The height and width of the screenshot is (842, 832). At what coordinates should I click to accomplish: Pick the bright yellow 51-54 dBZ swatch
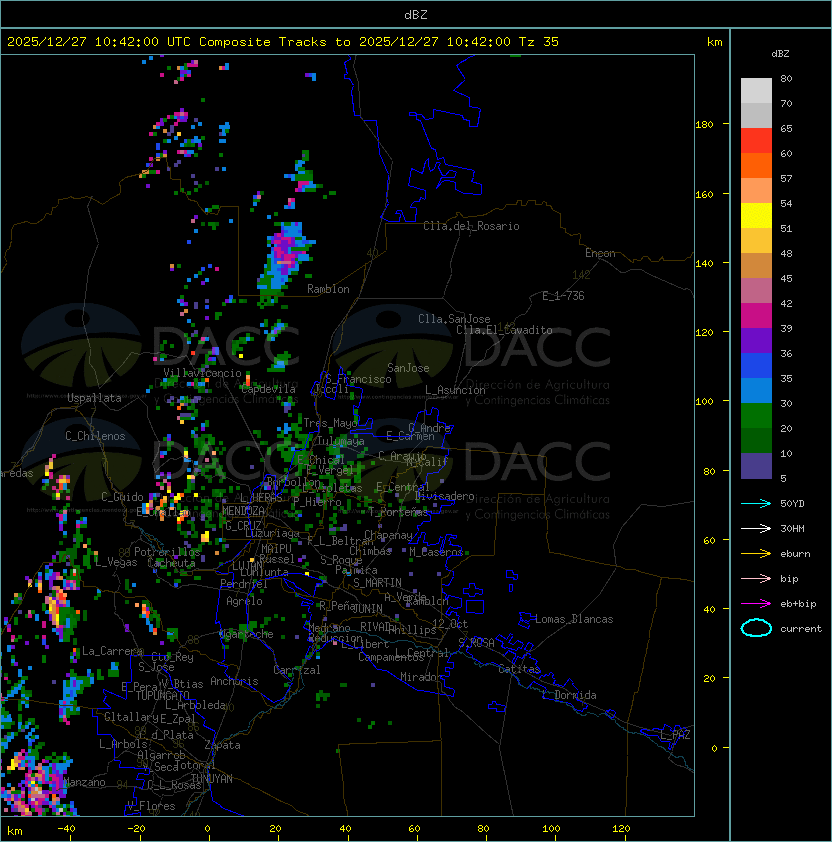756,216
